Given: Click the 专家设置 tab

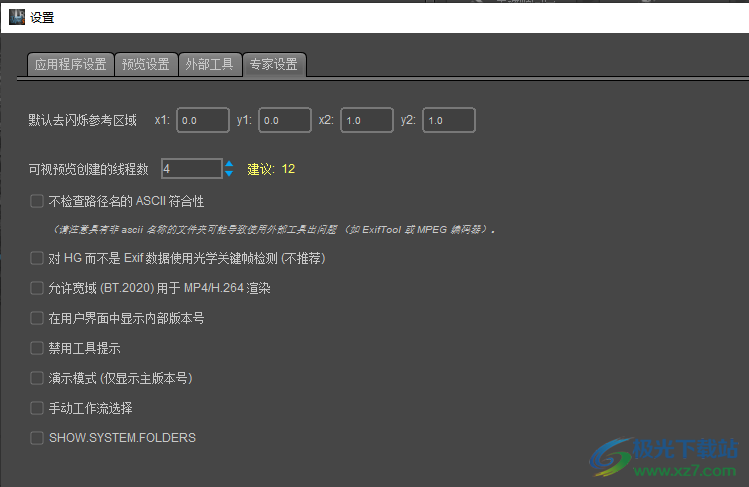Looking at the screenshot, I should (x=274, y=64).
